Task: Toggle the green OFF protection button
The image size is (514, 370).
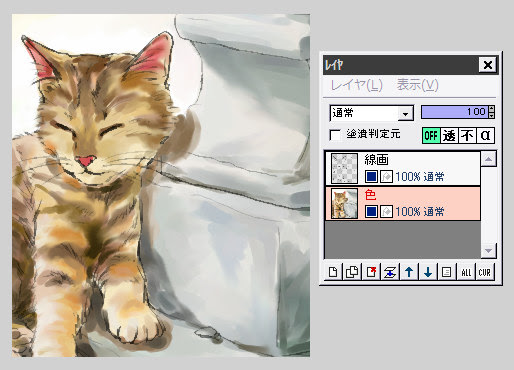Action: [x=431, y=135]
